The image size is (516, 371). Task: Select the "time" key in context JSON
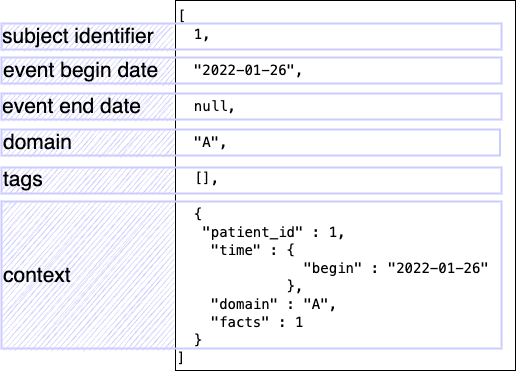[x=236, y=250]
